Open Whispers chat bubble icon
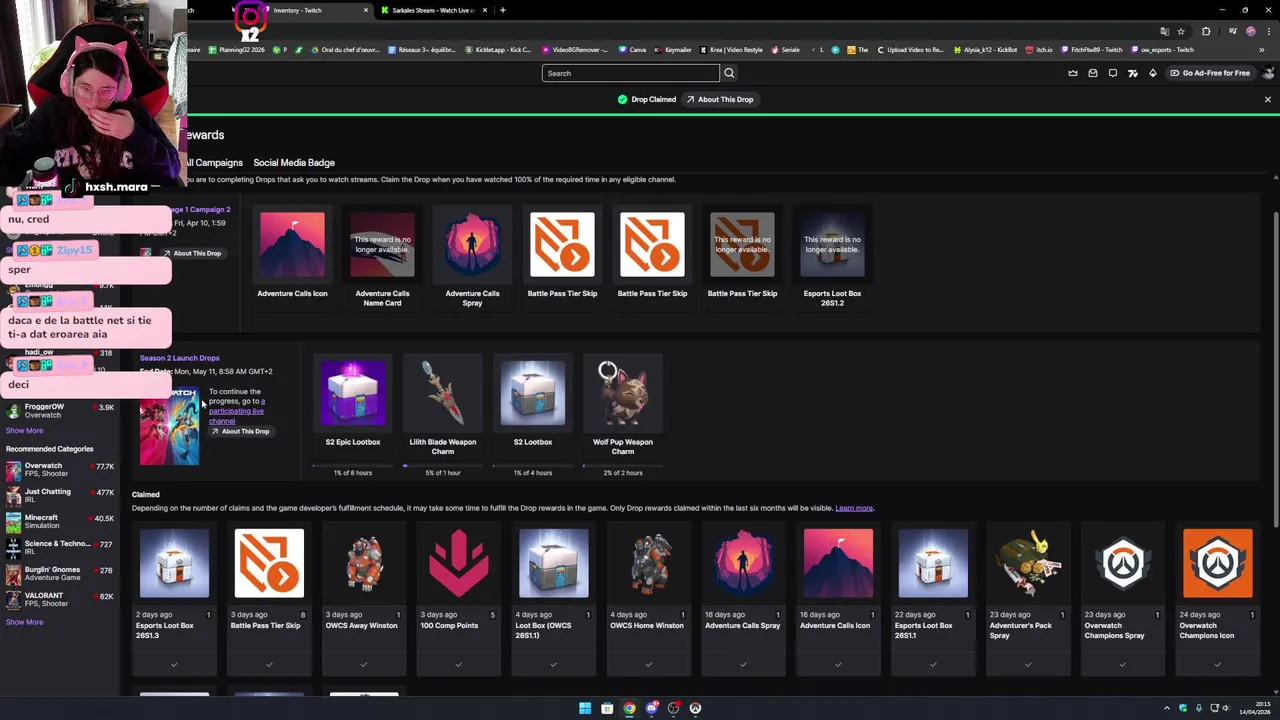Screen dimensions: 1280x720 point(1113,73)
